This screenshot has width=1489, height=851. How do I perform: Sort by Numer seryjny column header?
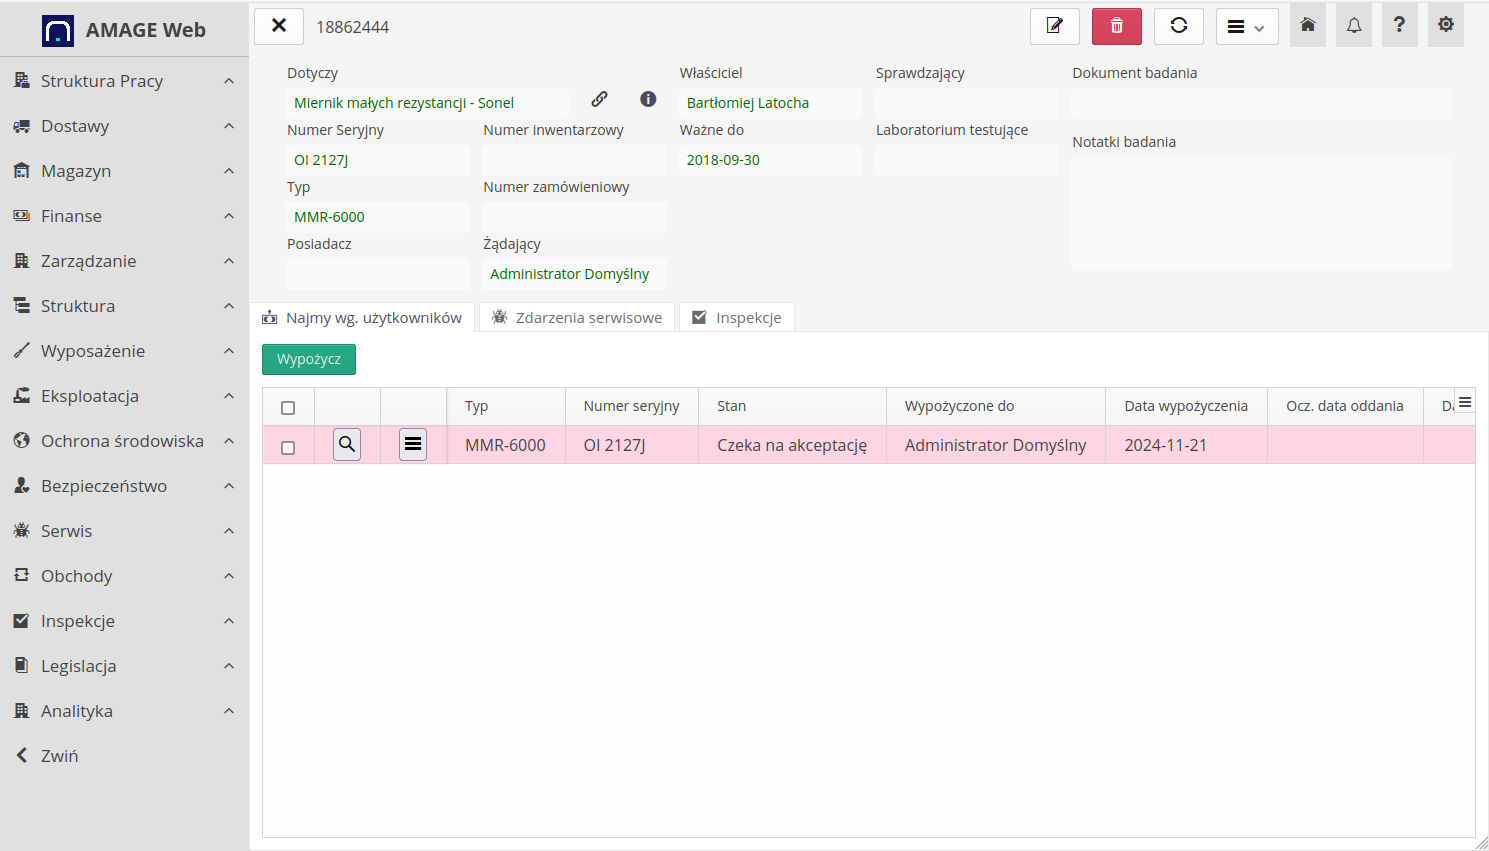[x=632, y=406]
